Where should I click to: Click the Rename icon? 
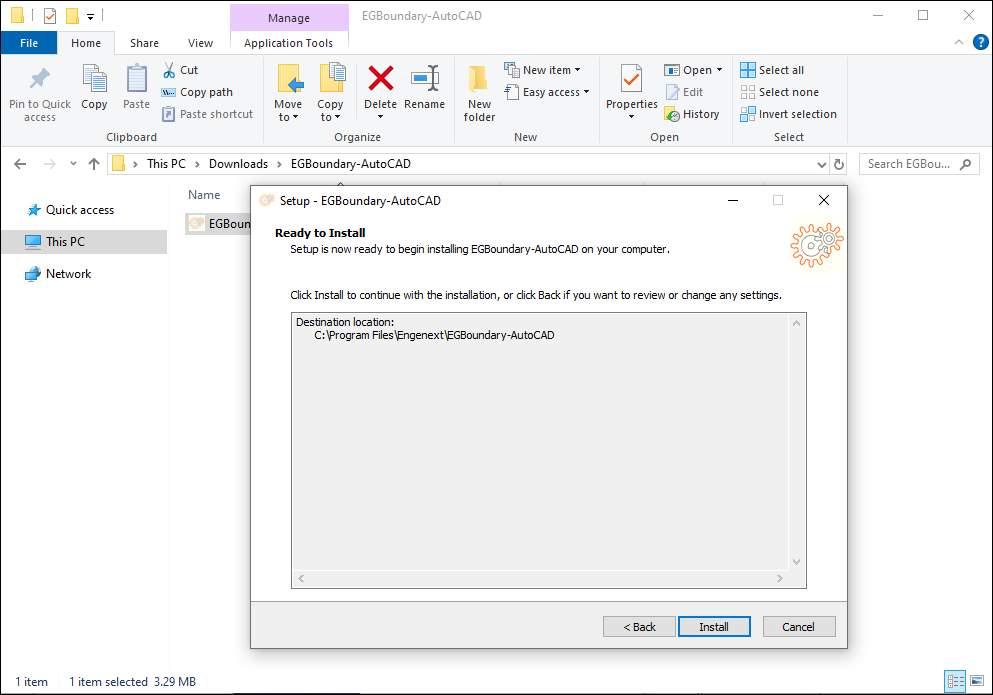(x=425, y=79)
